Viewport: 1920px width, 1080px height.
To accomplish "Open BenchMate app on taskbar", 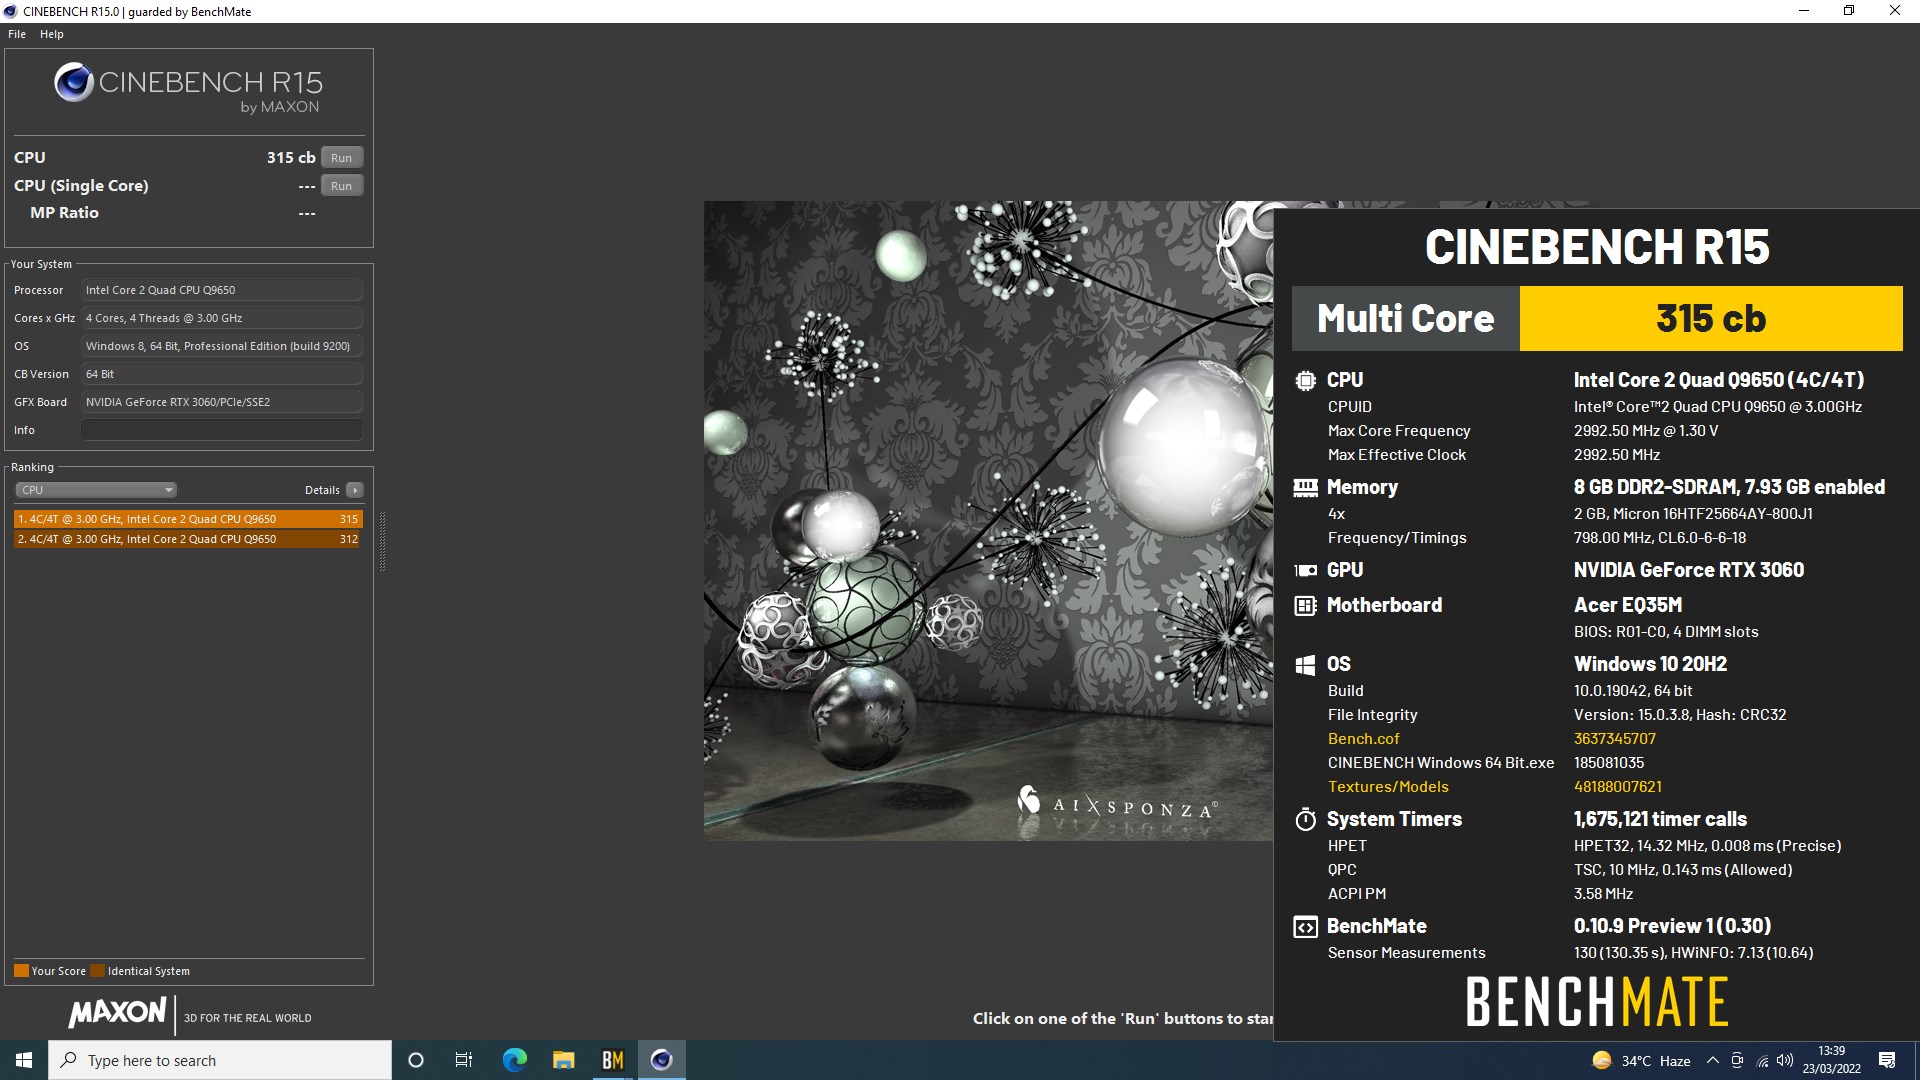I will click(612, 1060).
